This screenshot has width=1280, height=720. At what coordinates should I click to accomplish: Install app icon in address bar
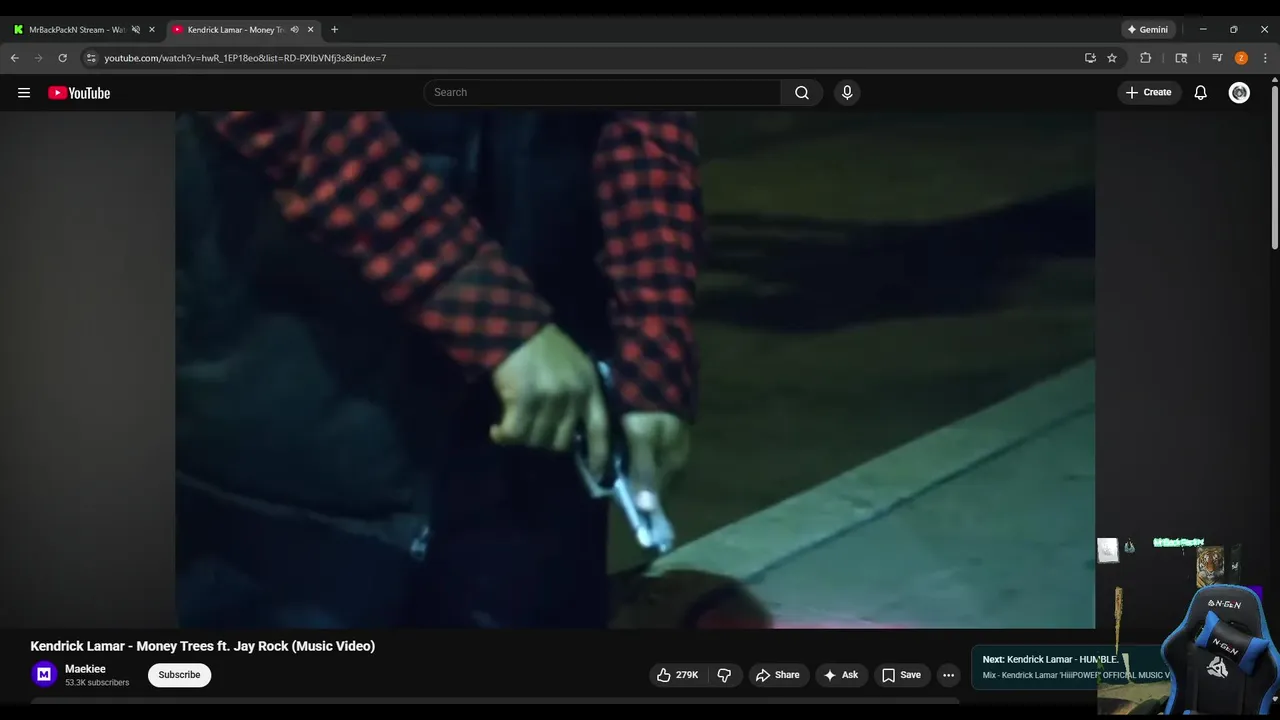(1090, 58)
